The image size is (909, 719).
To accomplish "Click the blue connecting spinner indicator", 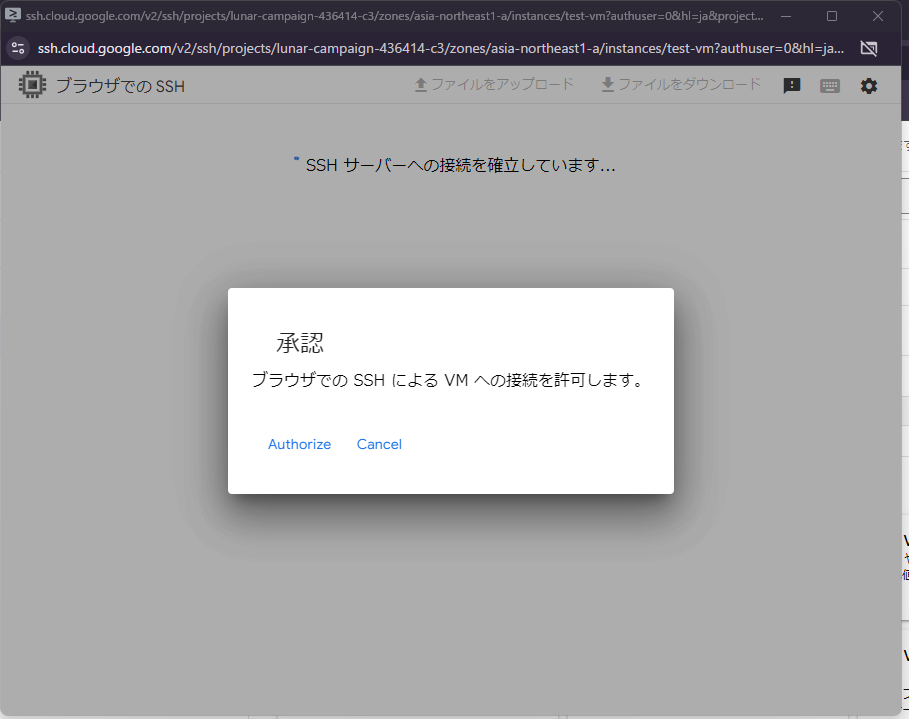I will pyautogui.click(x=295, y=160).
